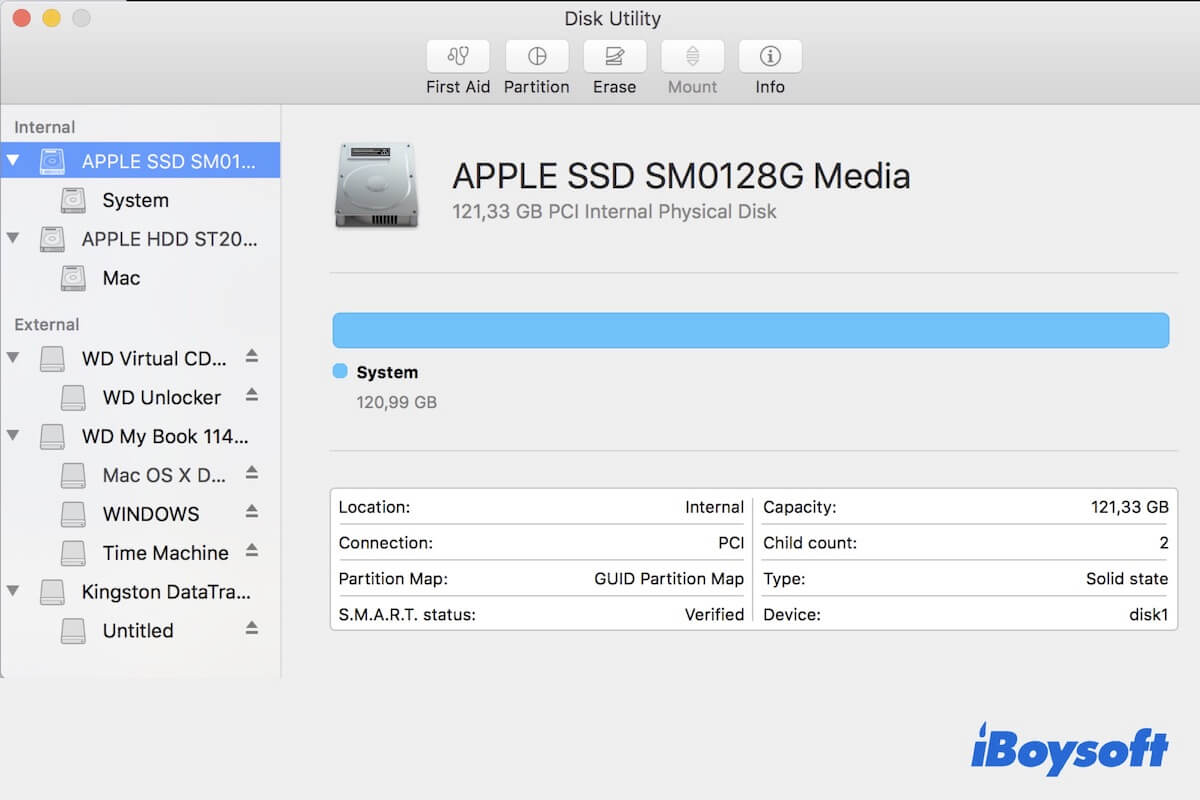Image resolution: width=1200 pixels, height=800 pixels.
Task: Eject the WINDOWS volume
Action: pos(252,512)
